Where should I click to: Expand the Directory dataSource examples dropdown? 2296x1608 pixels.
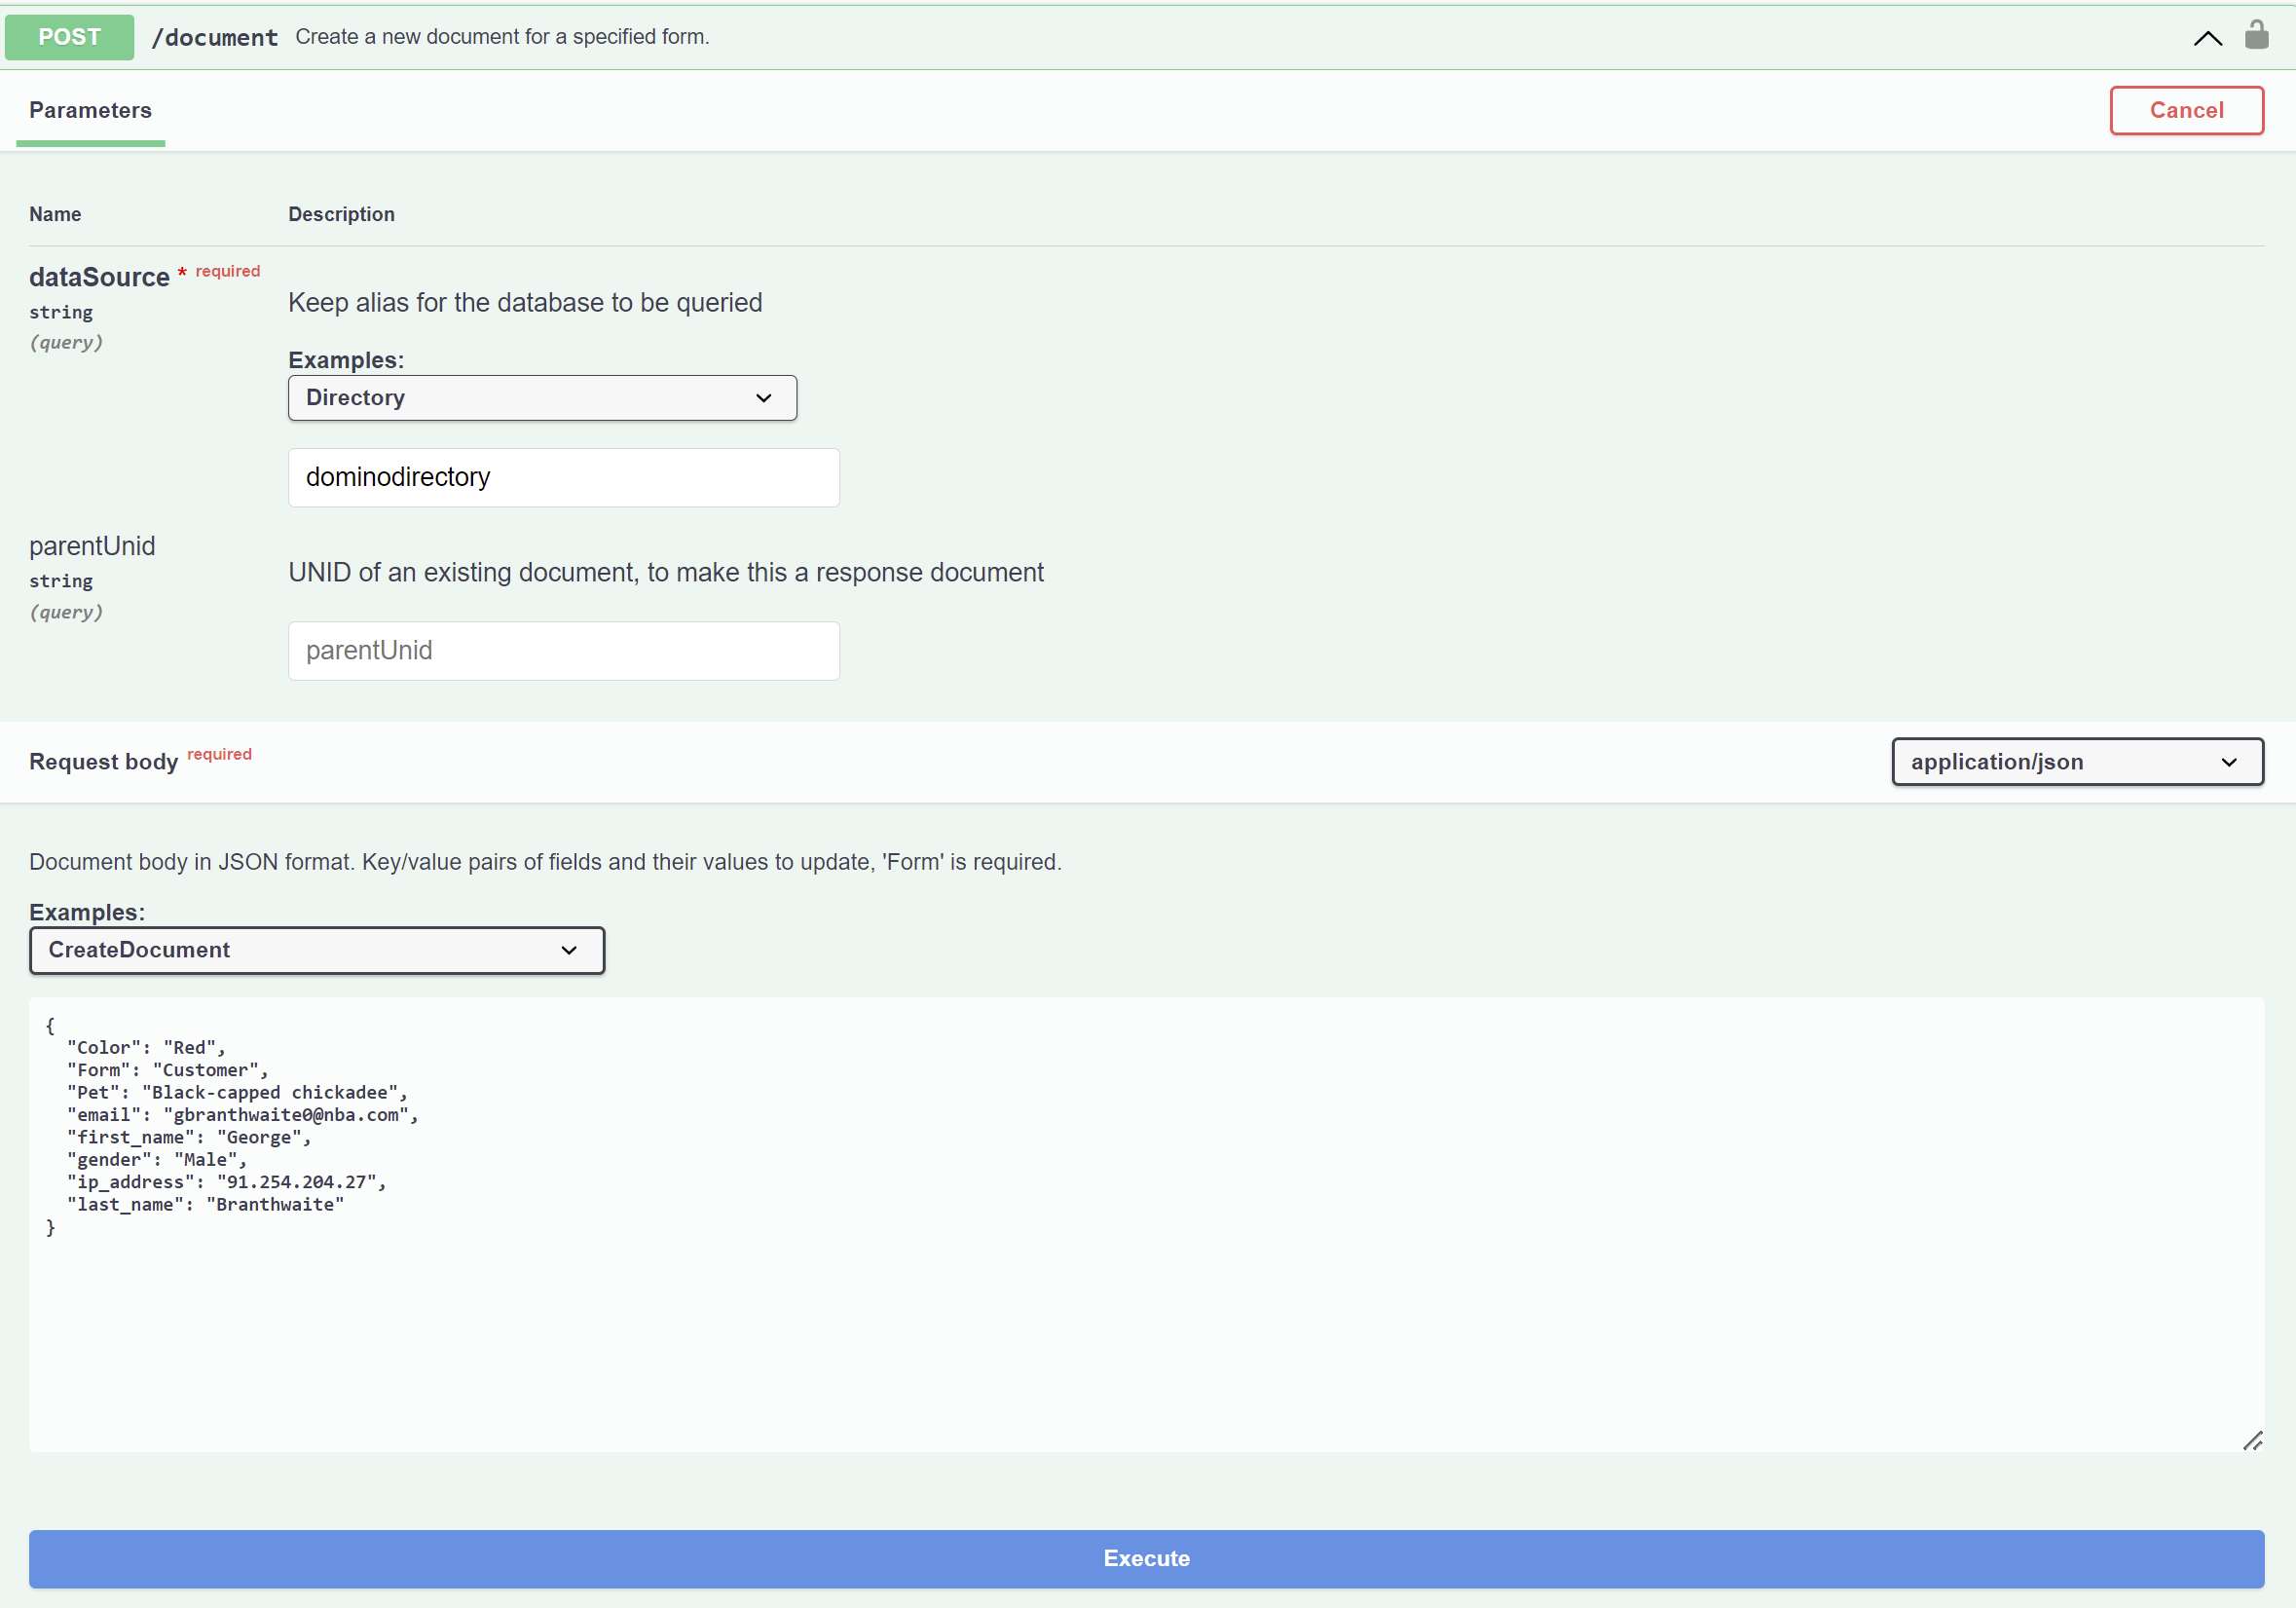[x=540, y=398]
